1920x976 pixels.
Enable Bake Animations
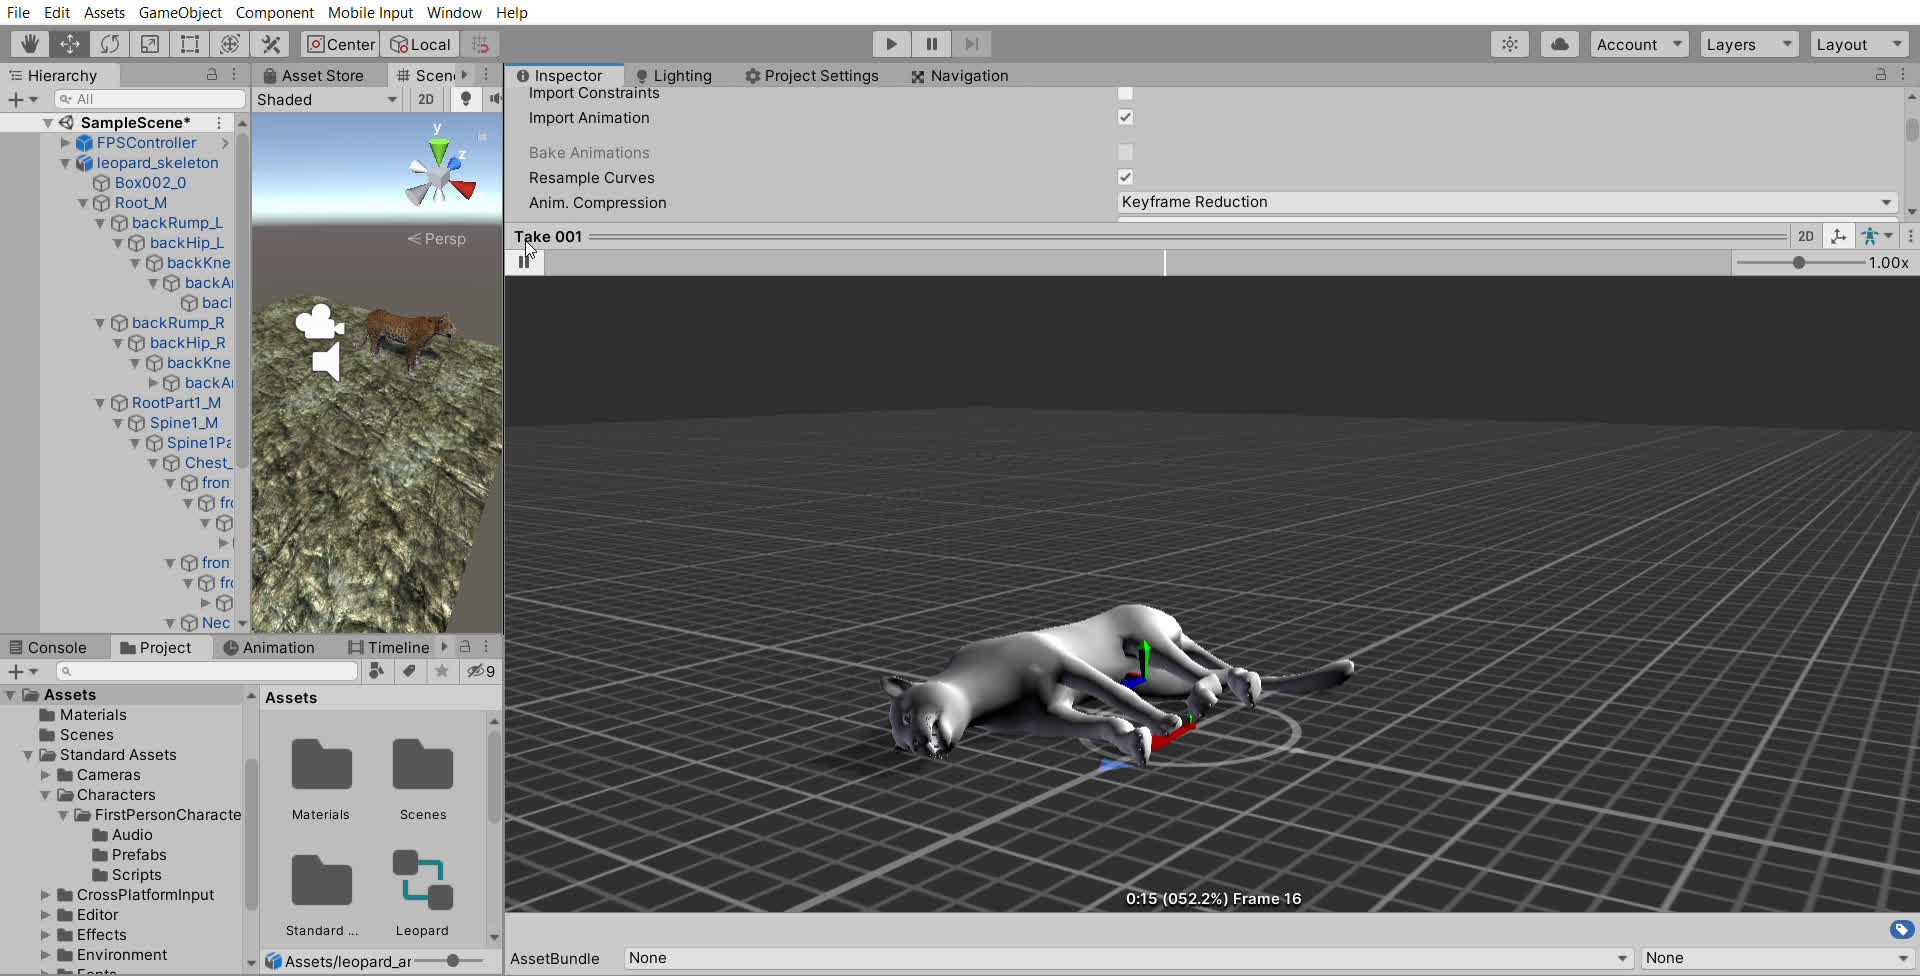1126,152
